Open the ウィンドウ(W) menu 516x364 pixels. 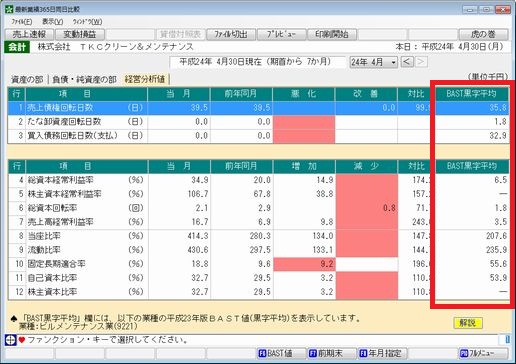pos(87,22)
